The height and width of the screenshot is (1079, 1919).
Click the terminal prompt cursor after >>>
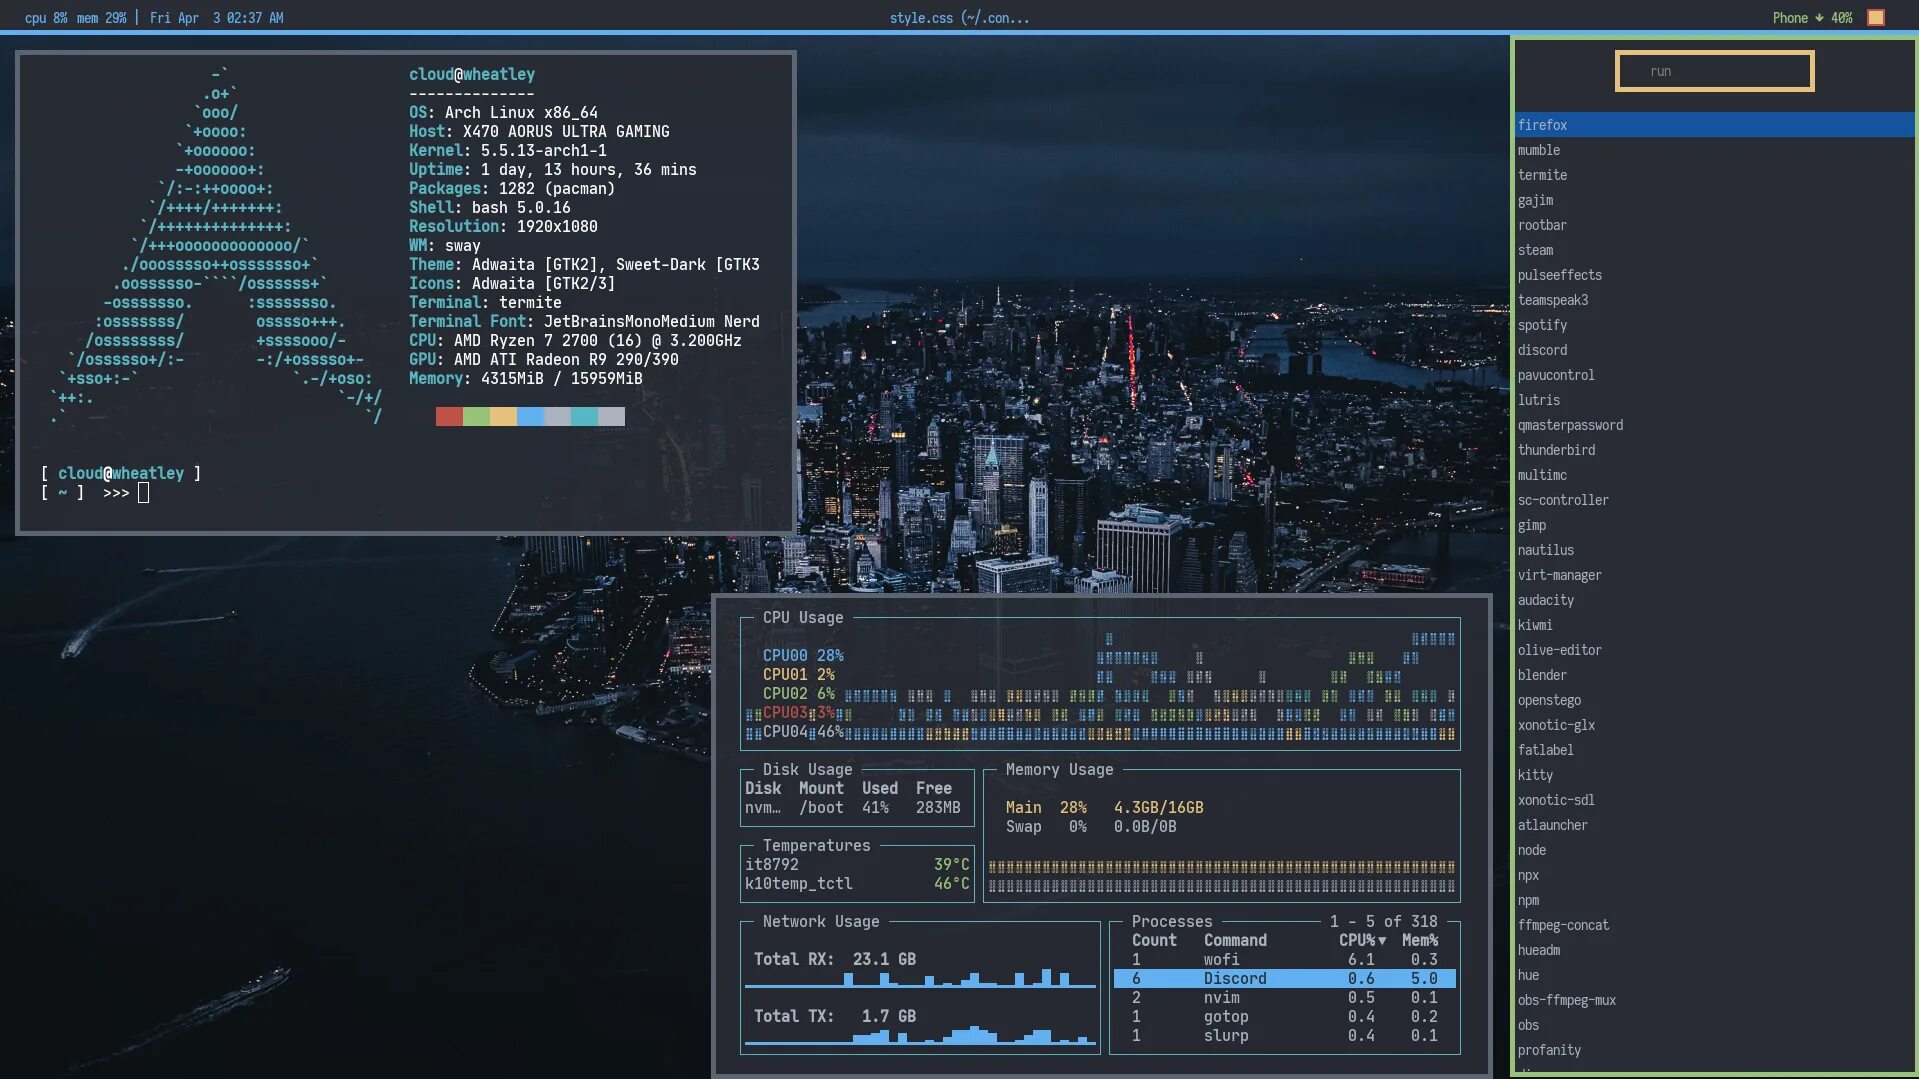click(x=143, y=492)
